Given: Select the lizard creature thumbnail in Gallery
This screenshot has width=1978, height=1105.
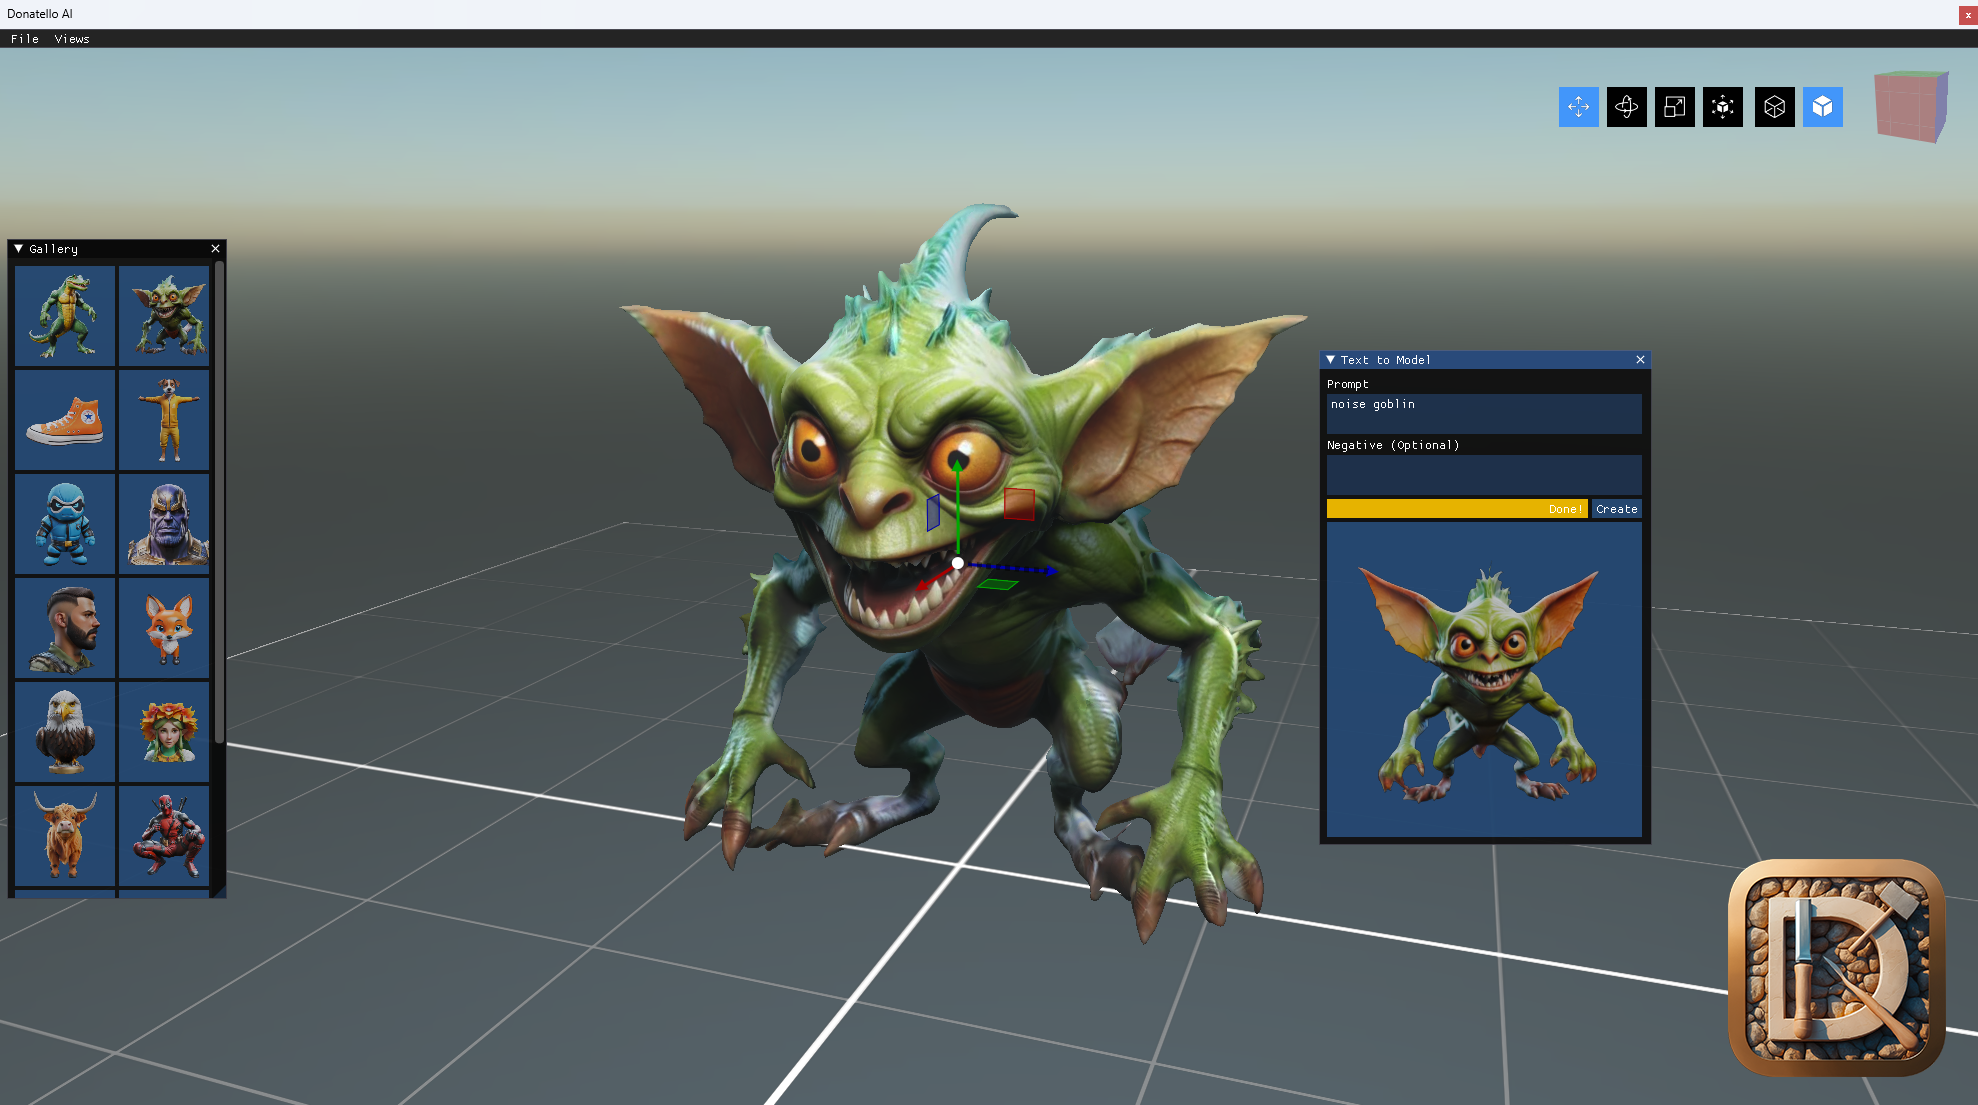Looking at the screenshot, I should [x=64, y=316].
